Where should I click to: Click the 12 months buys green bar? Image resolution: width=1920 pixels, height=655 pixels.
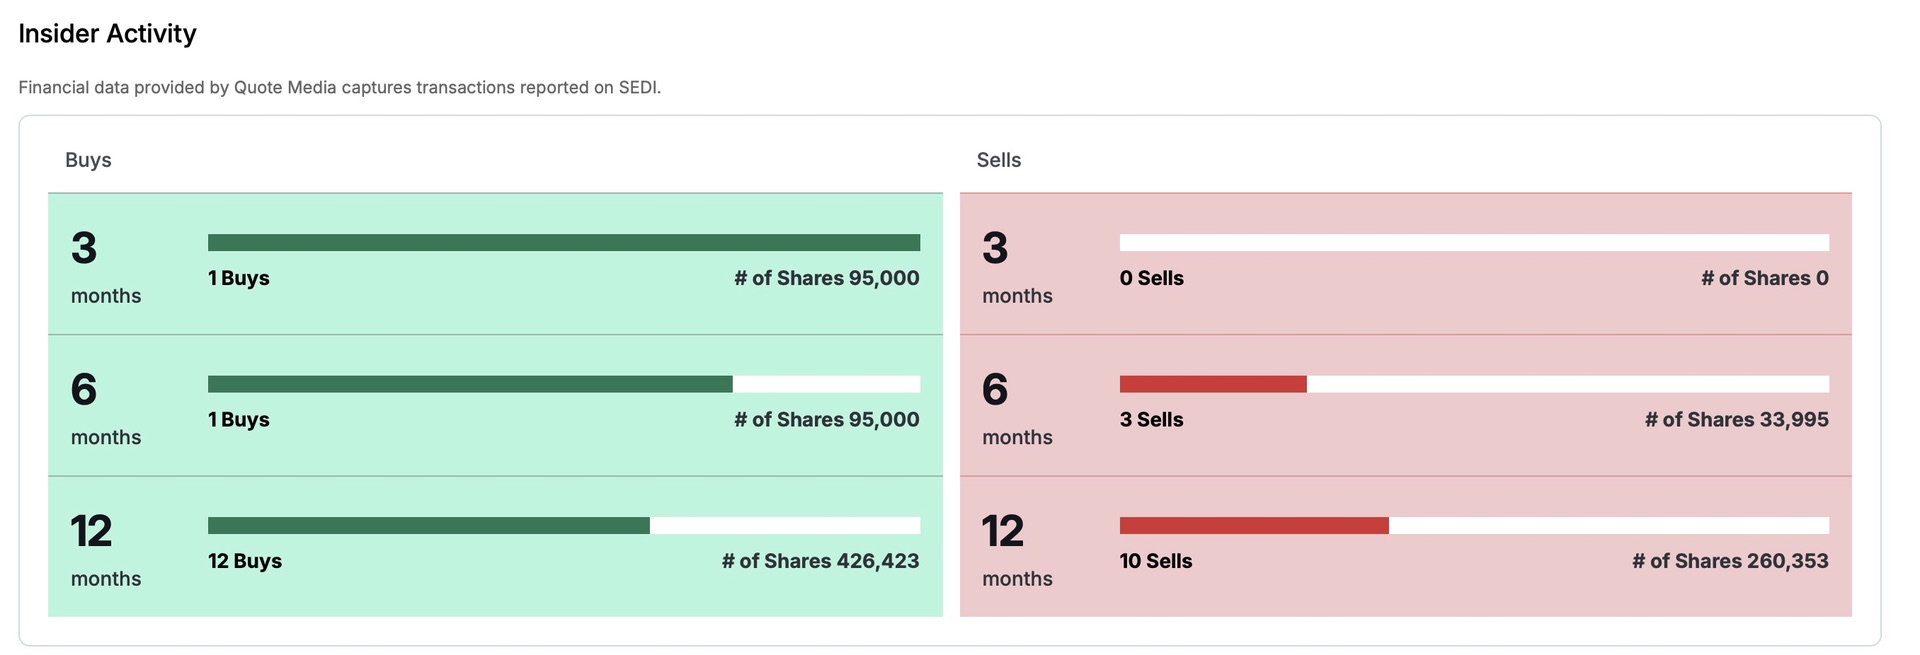point(428,526)
